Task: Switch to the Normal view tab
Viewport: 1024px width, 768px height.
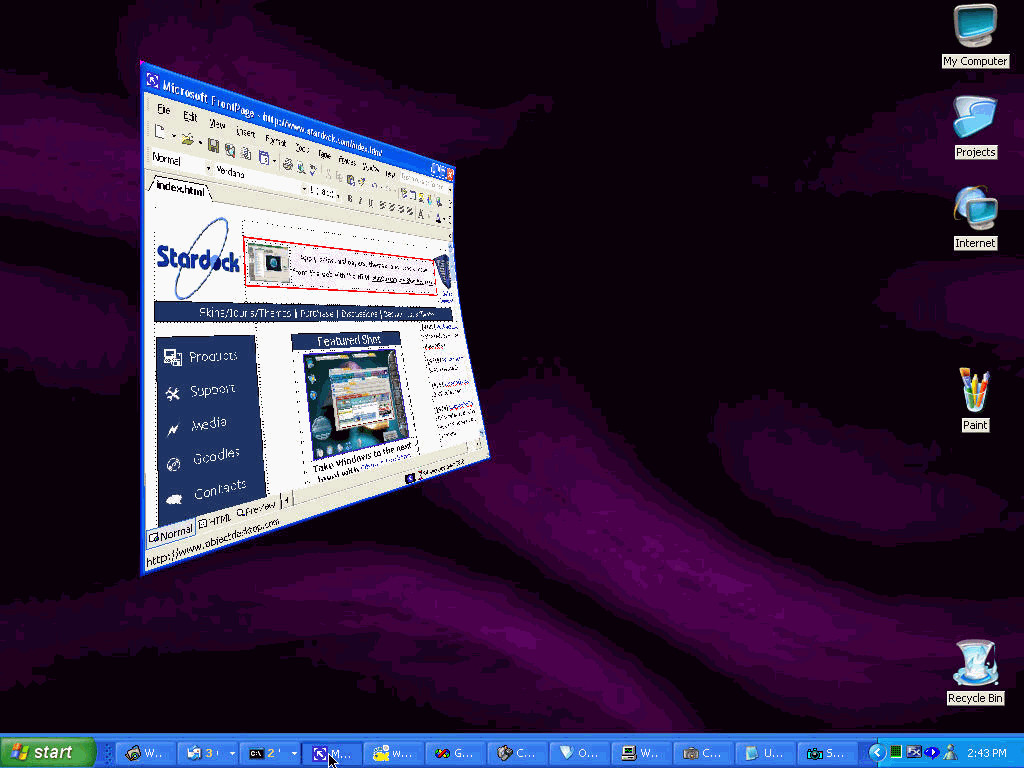Action: 170,534
